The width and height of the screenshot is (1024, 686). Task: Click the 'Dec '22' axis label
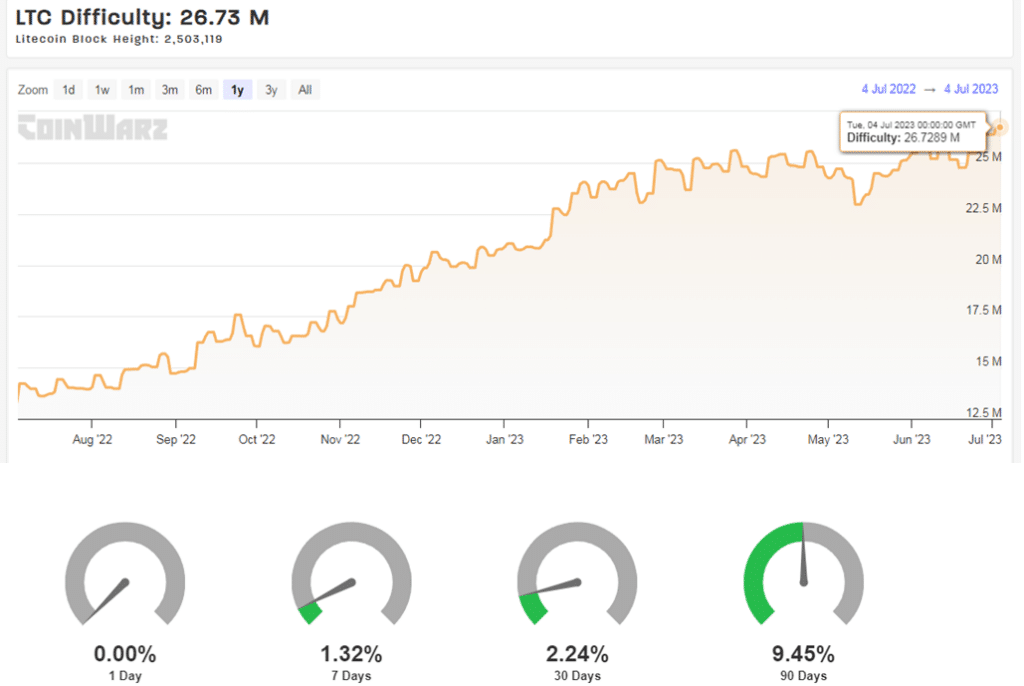421,440
